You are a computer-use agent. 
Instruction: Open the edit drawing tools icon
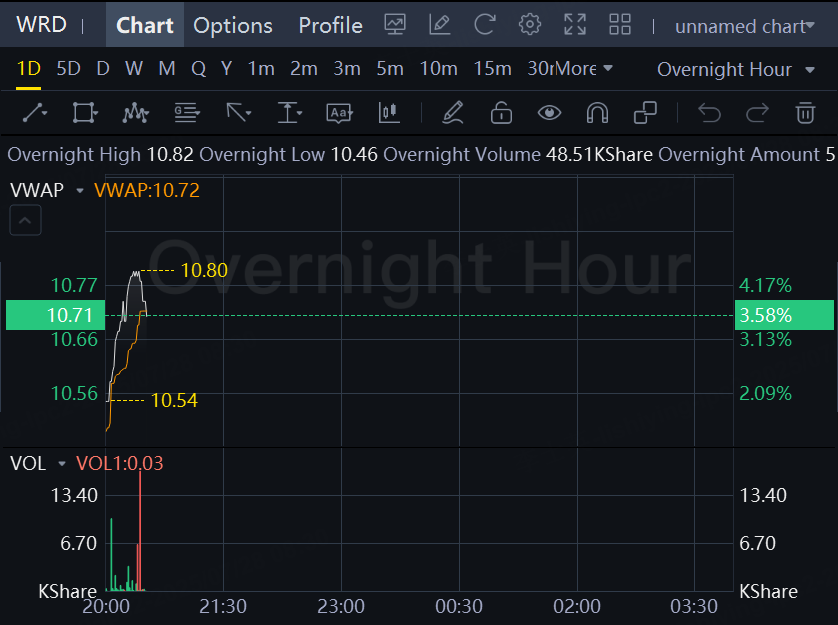click(x=440, y=25)
